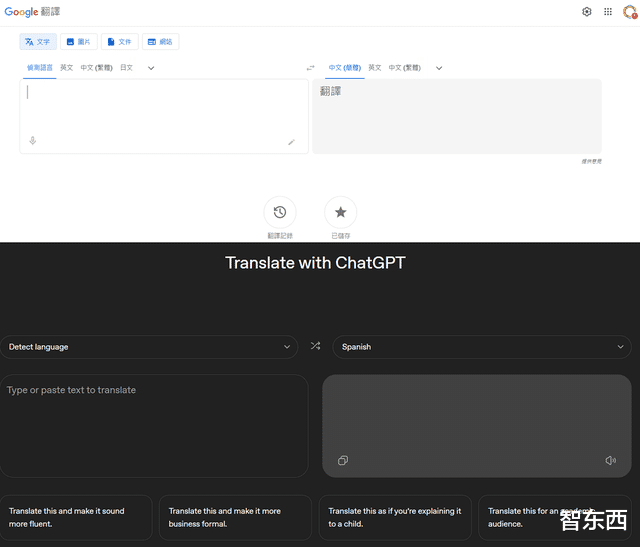This screenshot has height=547, width=640.
Task: Select the 文件 document translation tab
Action: [120, 42]
